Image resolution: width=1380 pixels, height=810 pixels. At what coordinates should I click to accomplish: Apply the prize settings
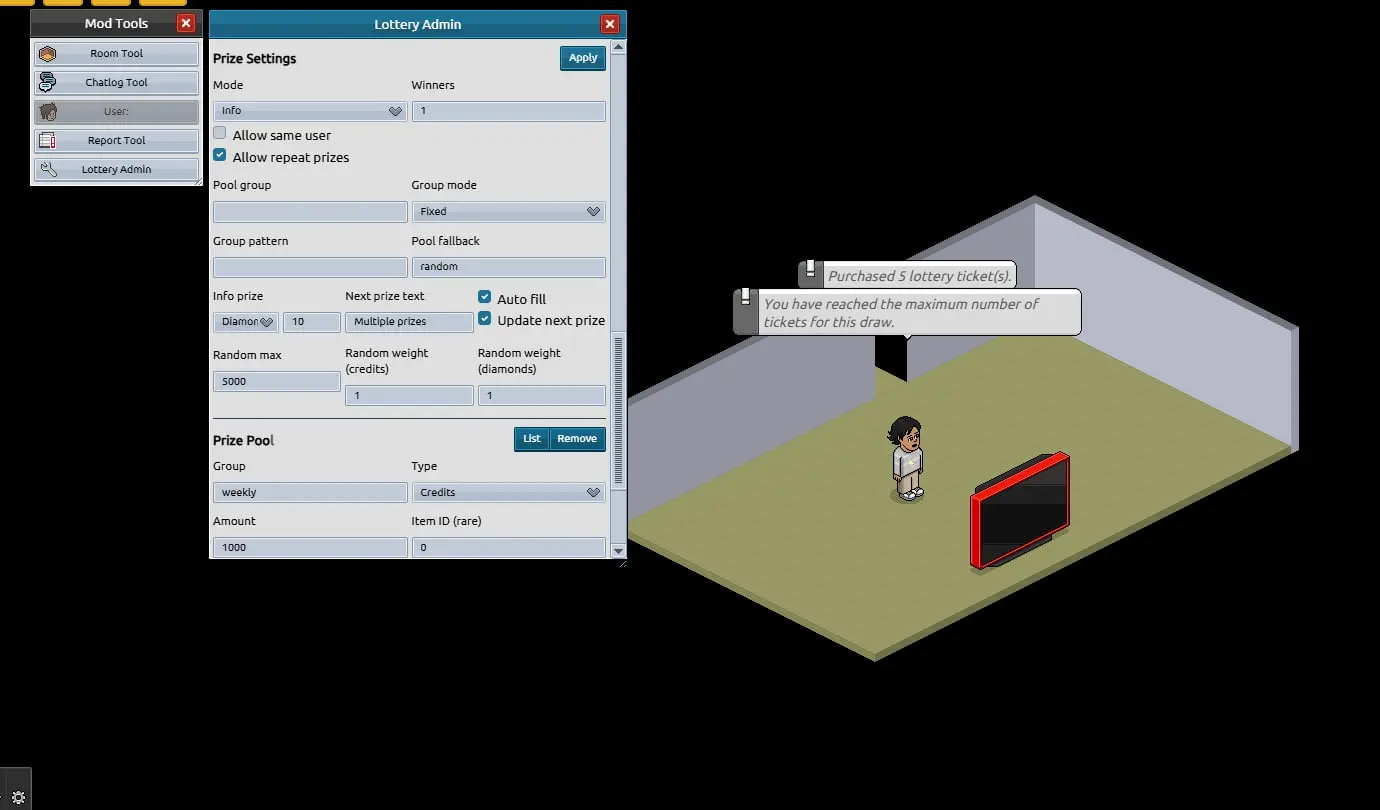click(583, 58)
